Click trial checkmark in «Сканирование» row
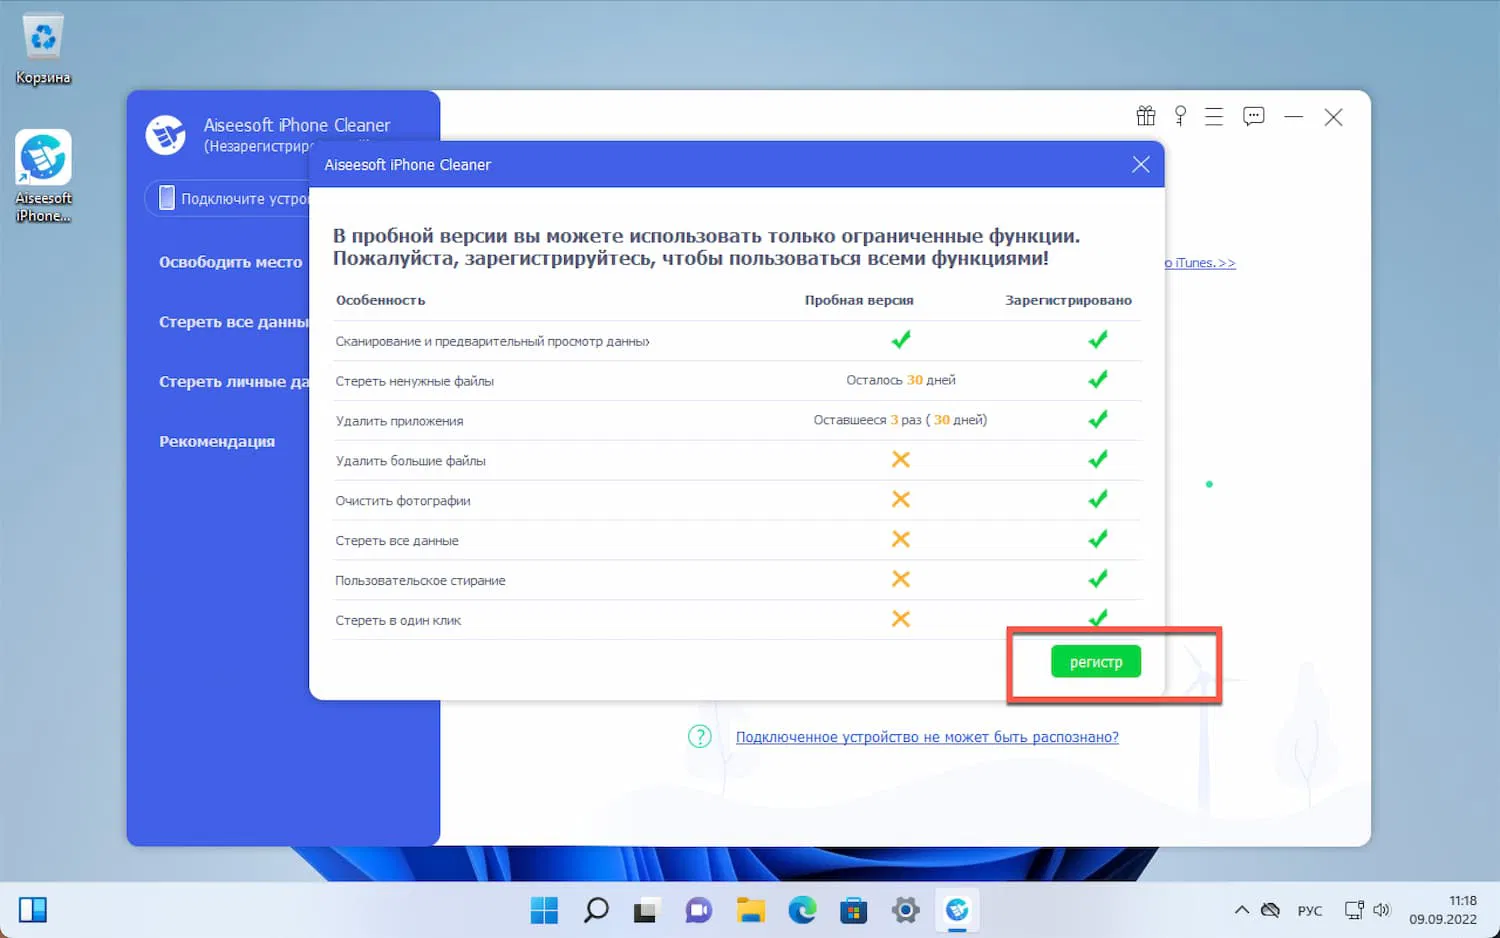Viewport: 1500px width, 938px height. [x=901, y=339]
